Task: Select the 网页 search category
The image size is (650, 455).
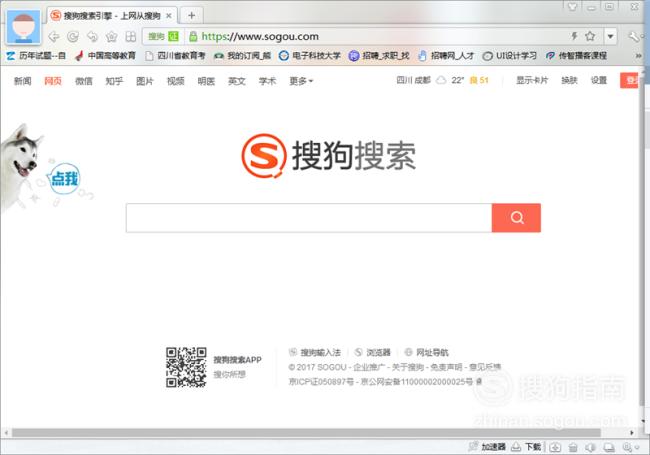Action: pyautogui.click(x=53, y=81)
